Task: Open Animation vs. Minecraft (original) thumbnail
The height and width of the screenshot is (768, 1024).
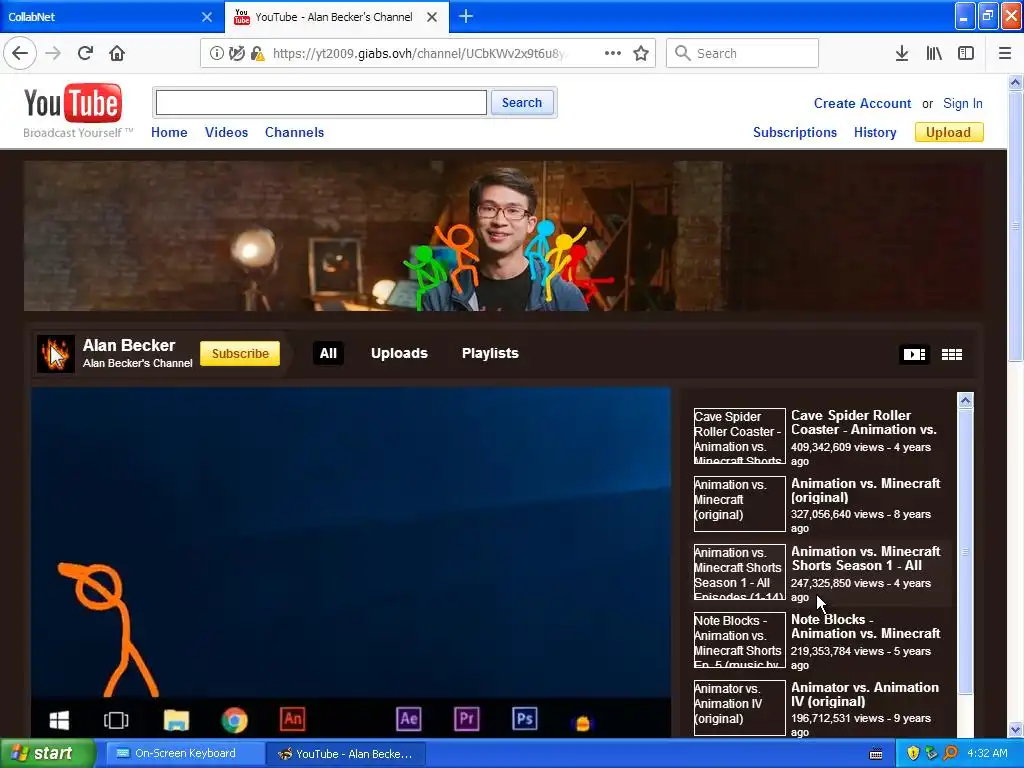Action: pyautogui.click(x=739, y=504)
